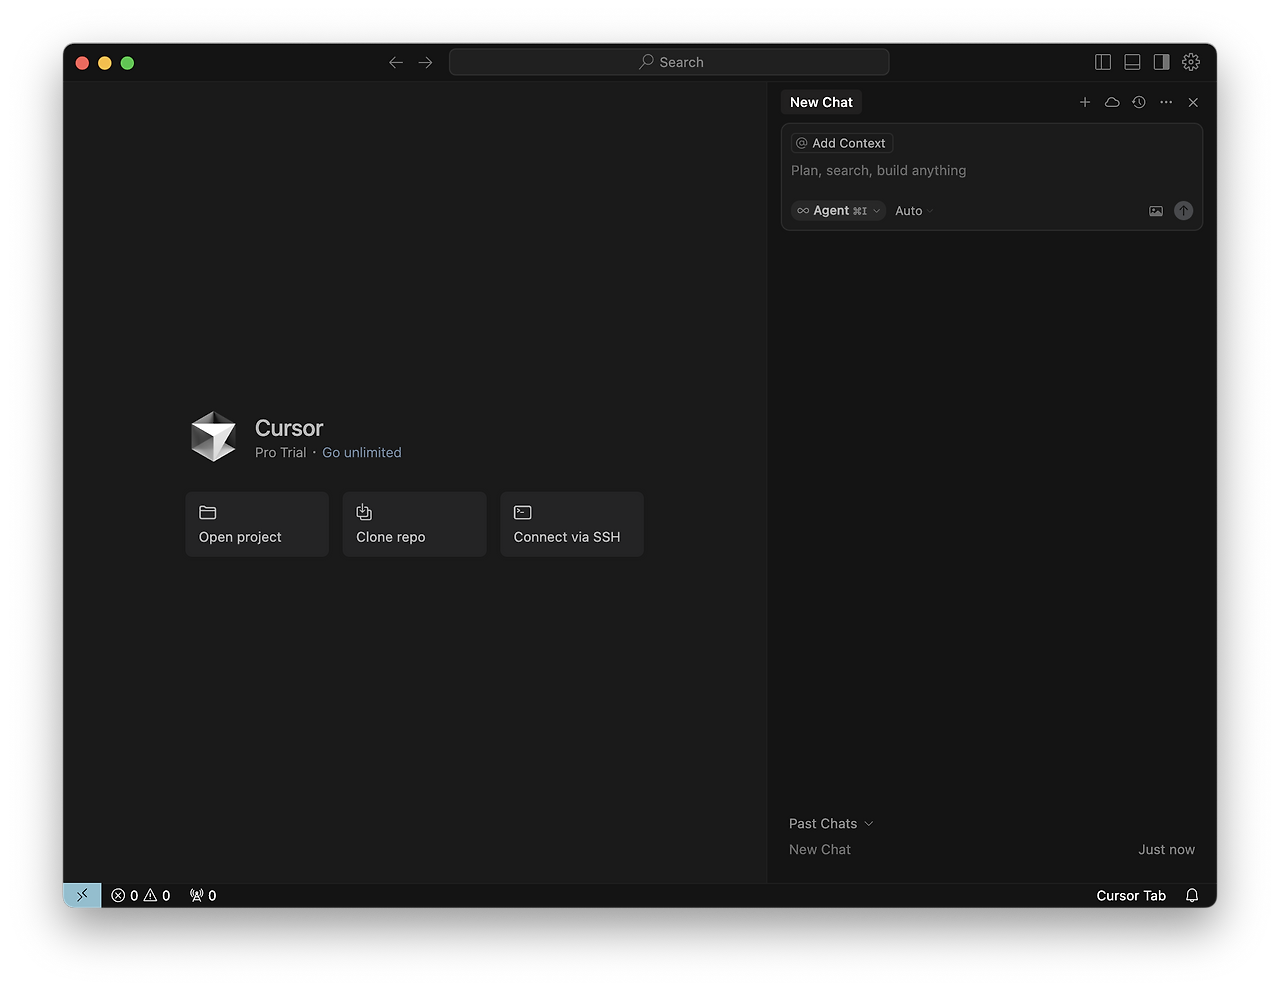Close the chat panel with the X
Screen dimensions: 1280x991
(1193, 102)
